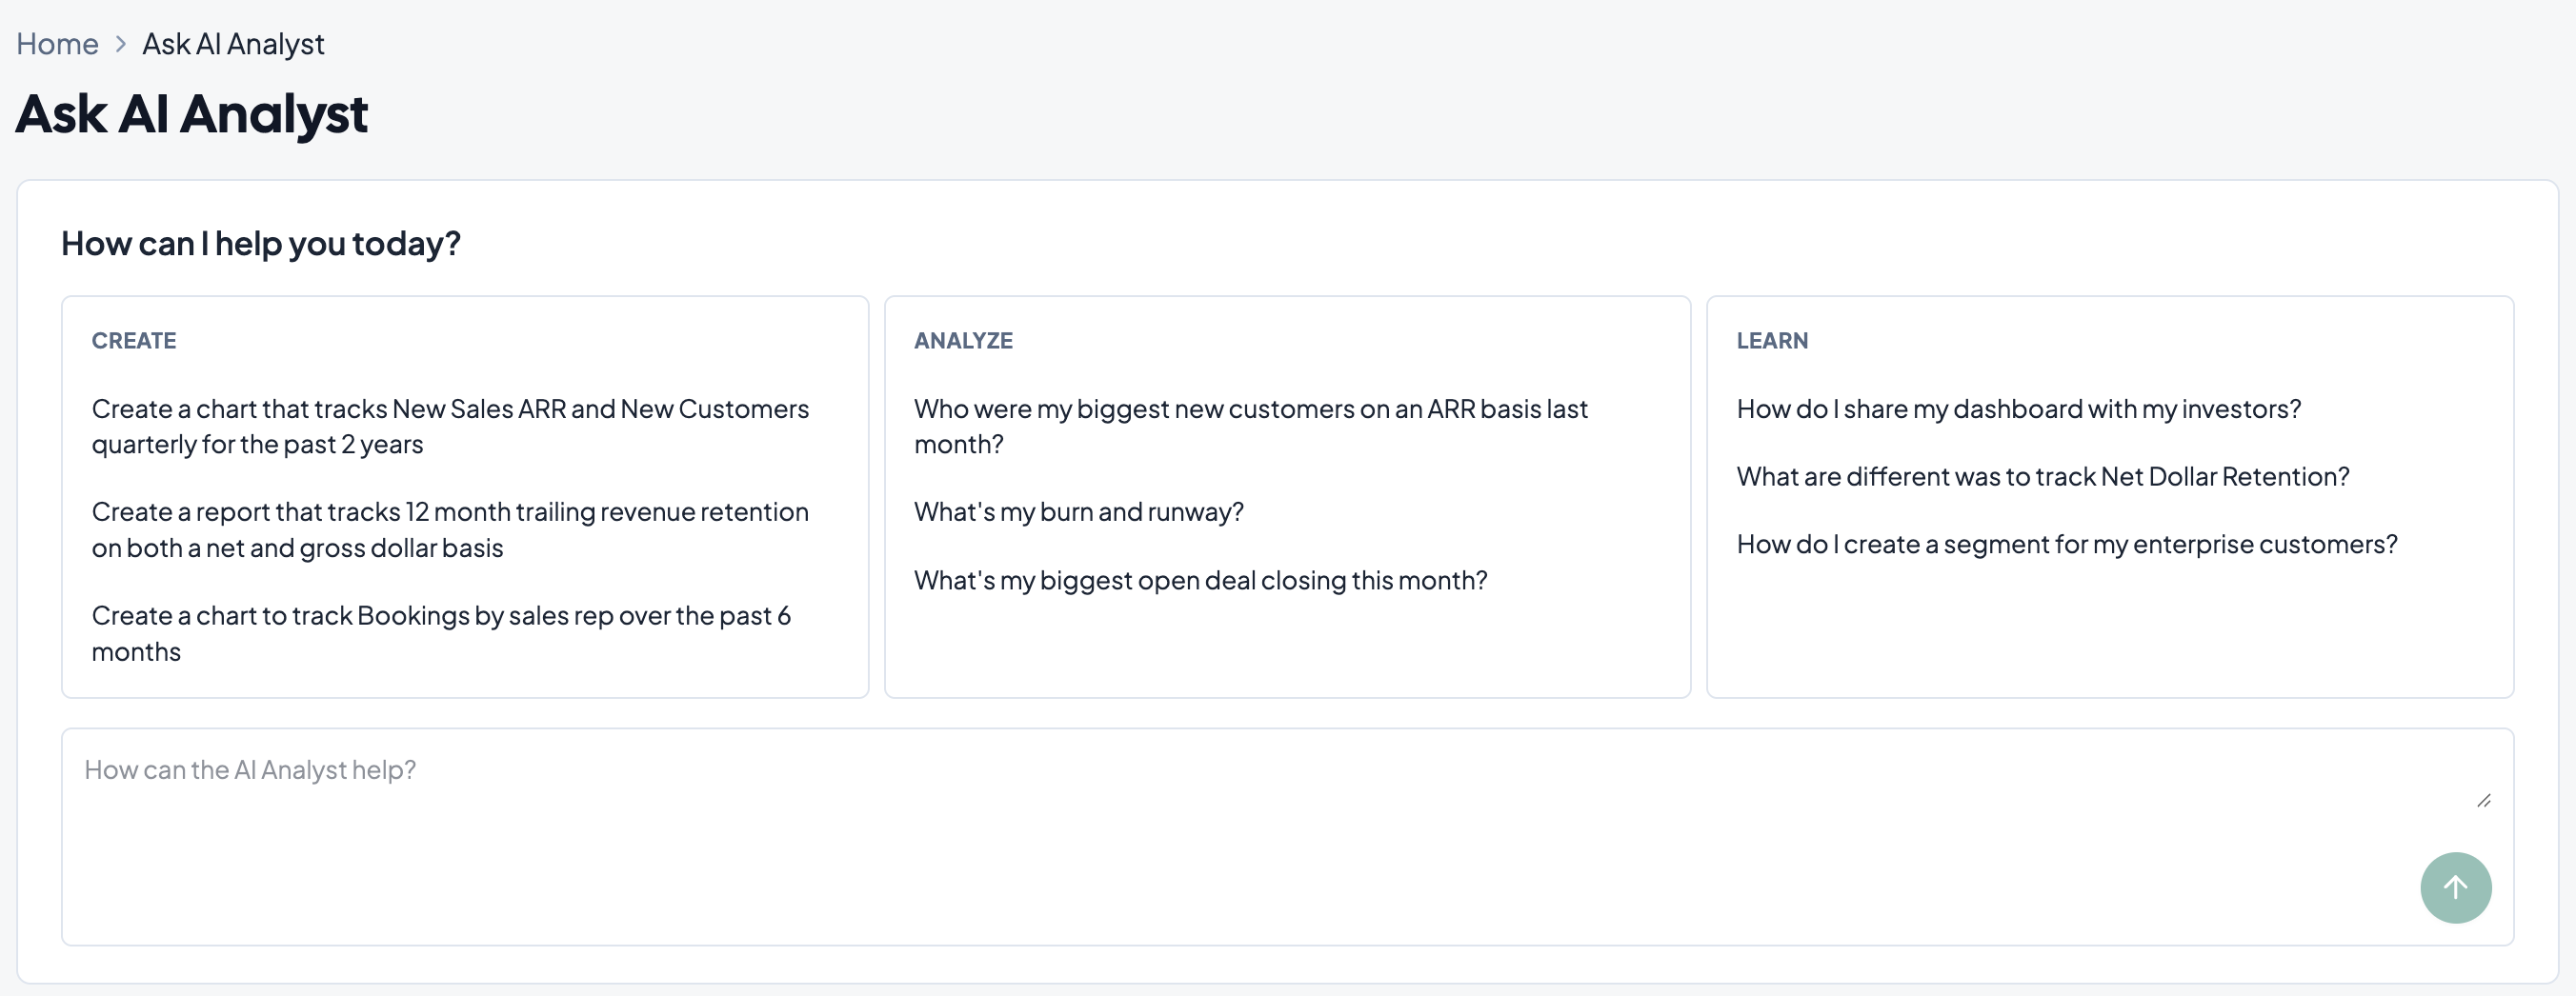Pick the enterprise customers segment prompt

[x=2066, y=544]
